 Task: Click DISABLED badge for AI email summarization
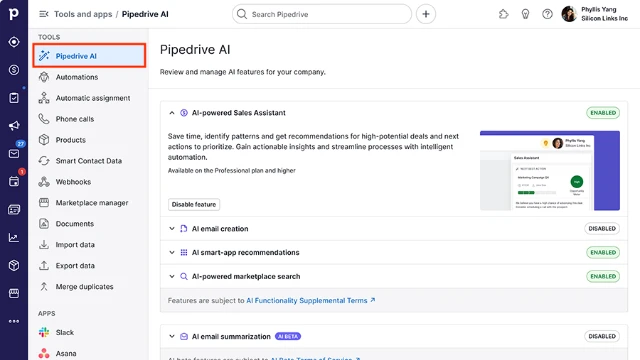[x=602, y=336]
